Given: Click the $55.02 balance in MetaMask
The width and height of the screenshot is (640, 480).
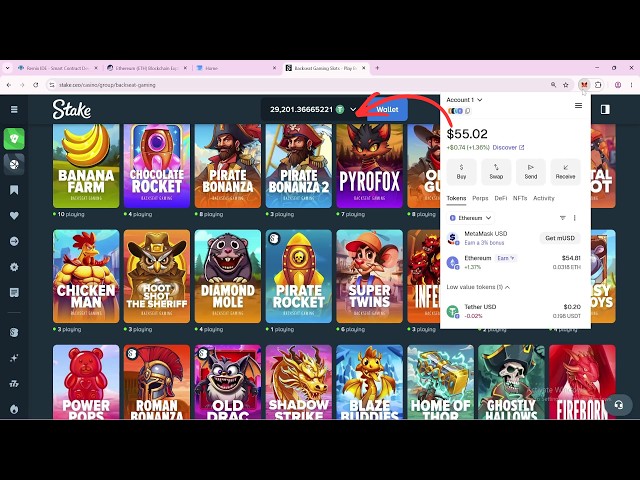Looking at the screenshot, I should pos(467,134).
